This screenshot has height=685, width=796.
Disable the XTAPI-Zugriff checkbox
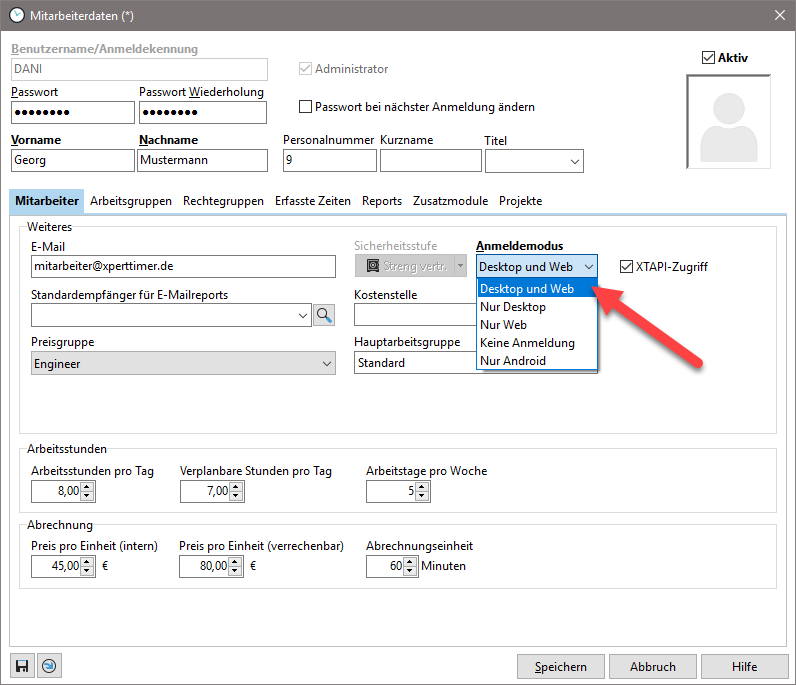[x=627, y=267]
